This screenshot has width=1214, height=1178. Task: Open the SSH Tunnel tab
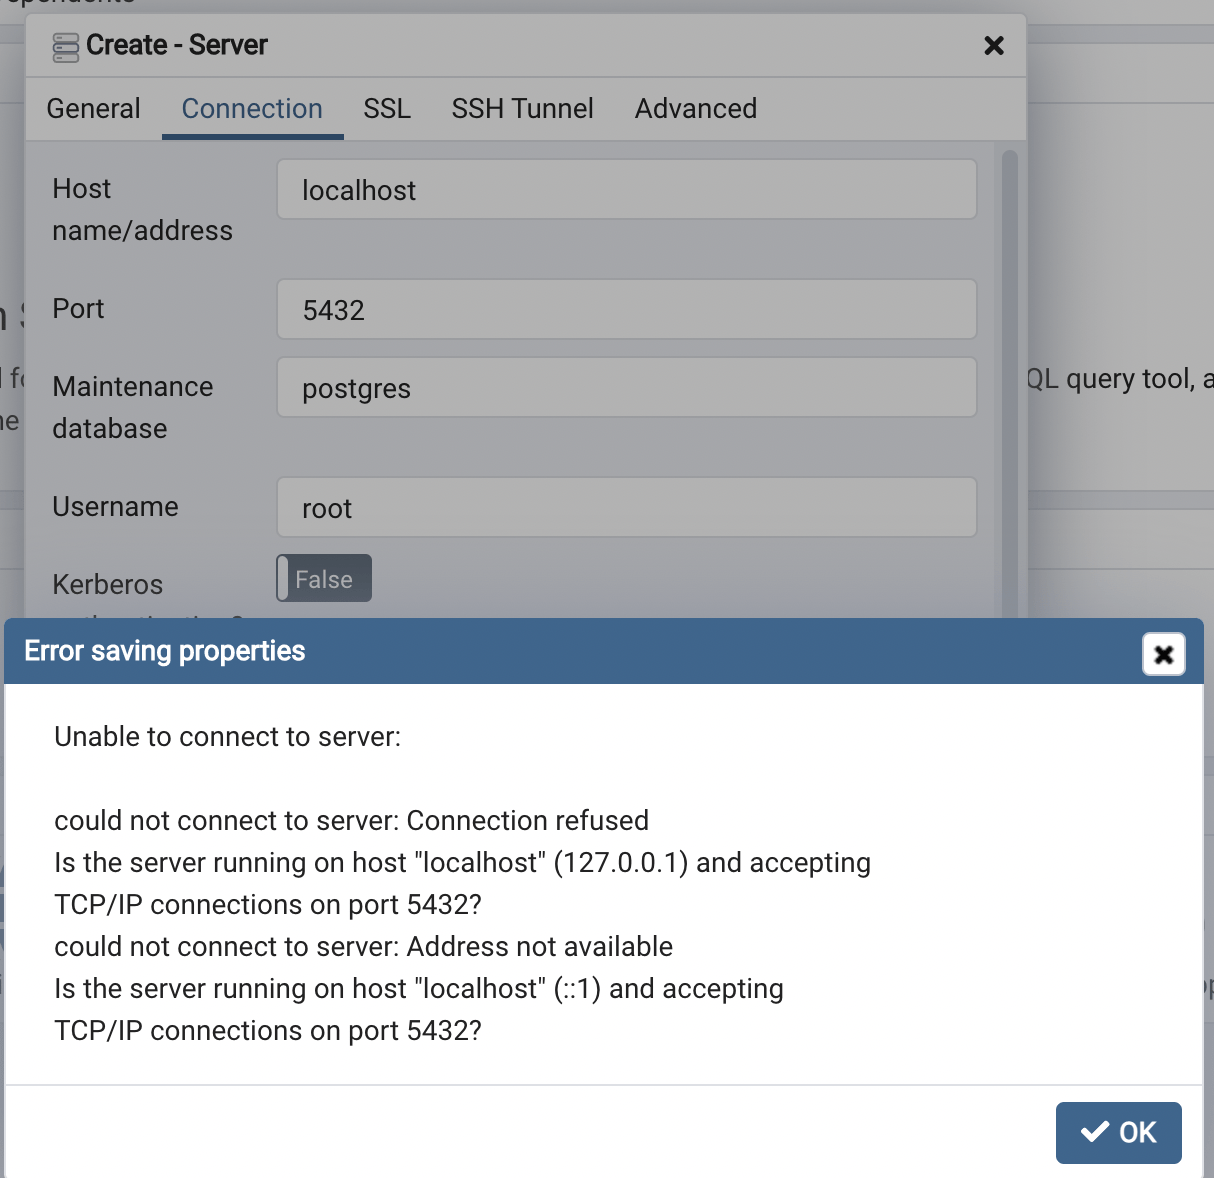tap(522, 109)
